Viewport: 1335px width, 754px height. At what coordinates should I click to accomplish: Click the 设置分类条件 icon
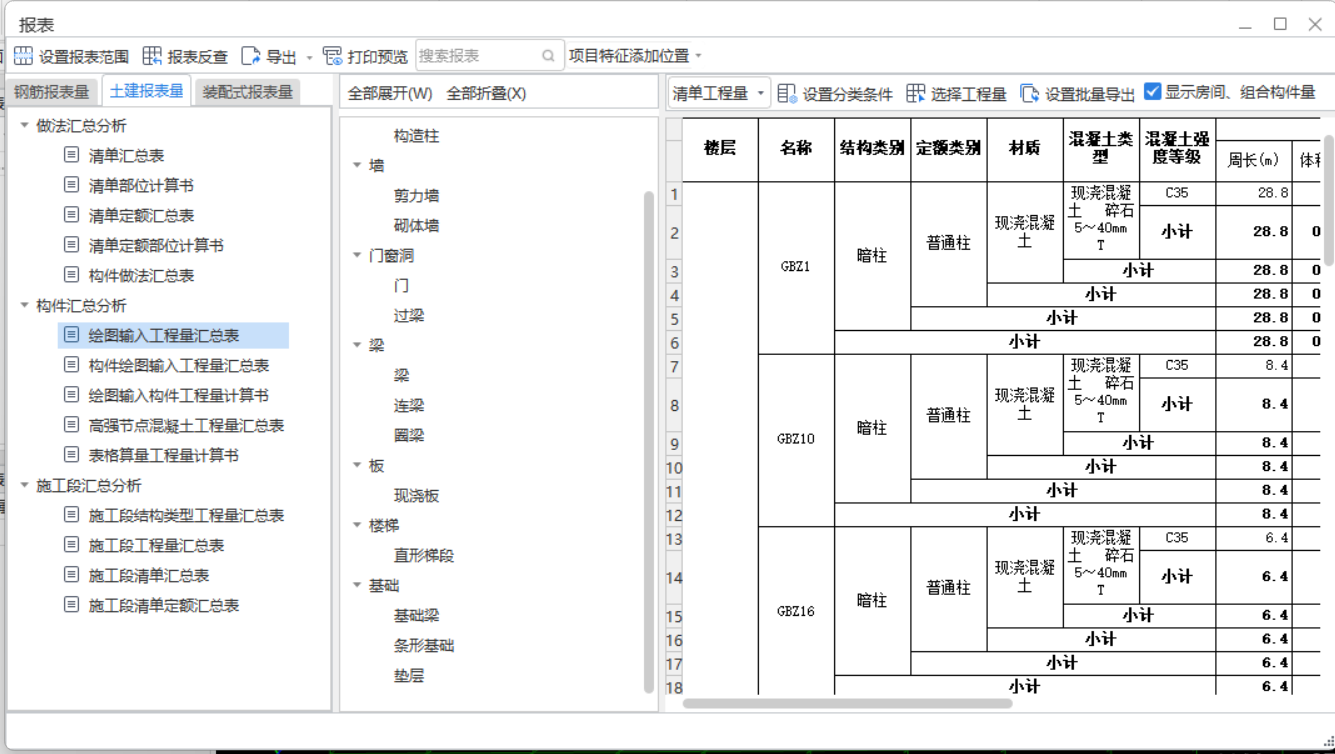tap(787, 93)
